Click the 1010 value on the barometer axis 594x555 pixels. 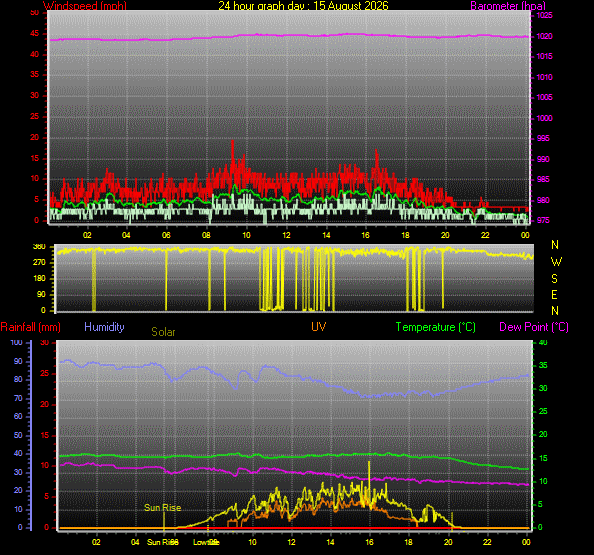(544, 77)
